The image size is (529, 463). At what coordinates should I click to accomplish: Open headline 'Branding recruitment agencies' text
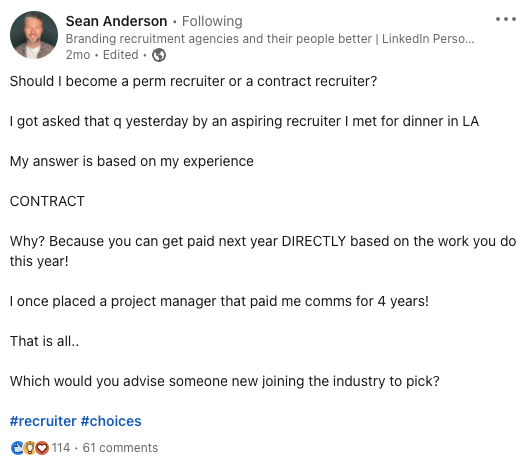pos(270,39)
